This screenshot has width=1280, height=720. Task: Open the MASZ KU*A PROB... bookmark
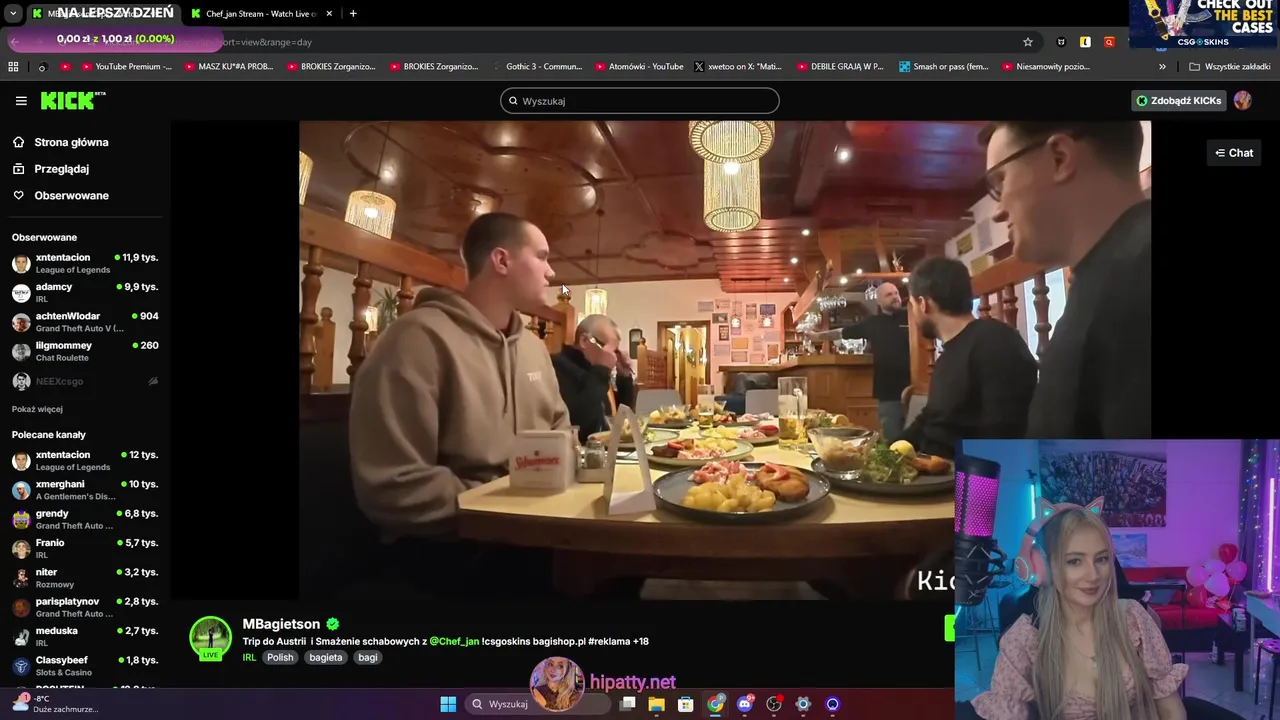(227, 67)
